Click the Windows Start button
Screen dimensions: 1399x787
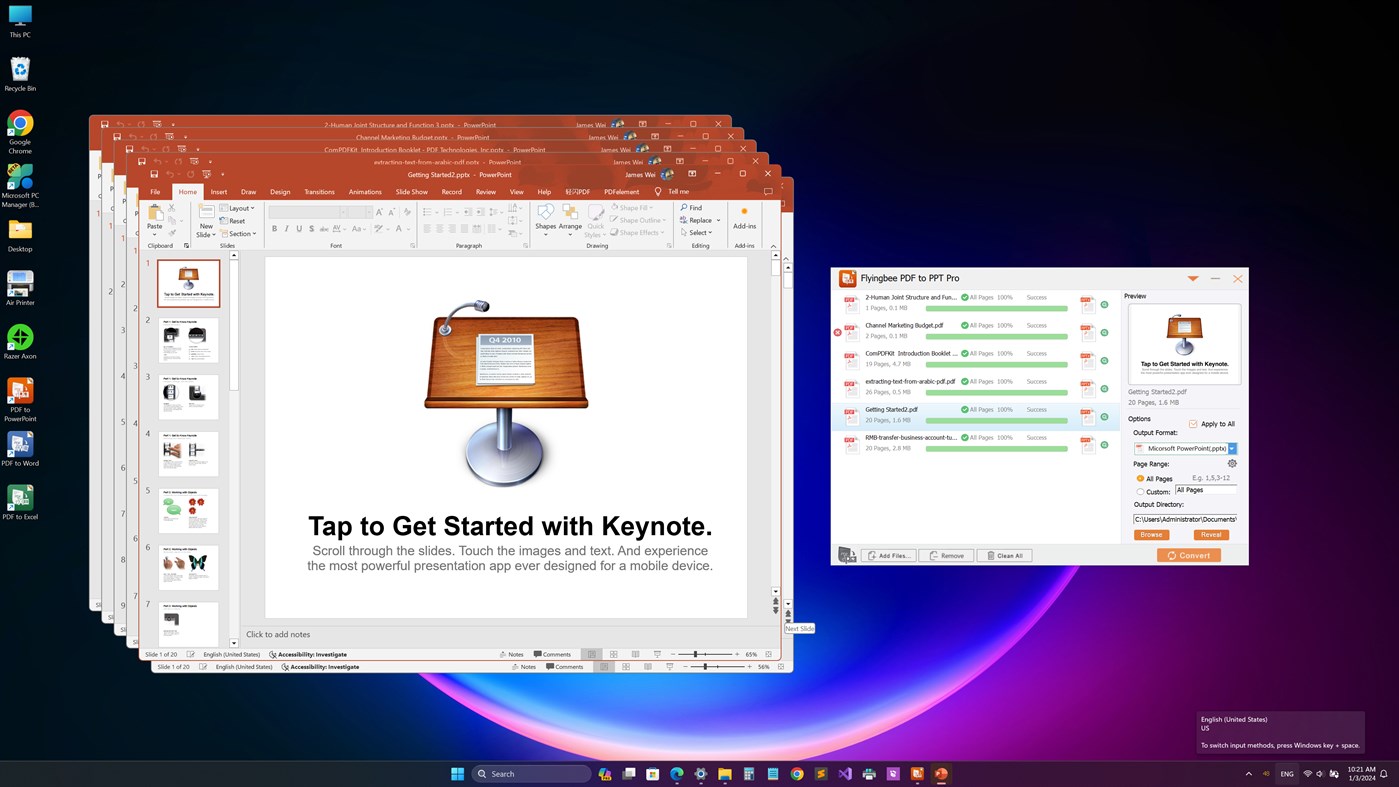click(x=457, y=774)
